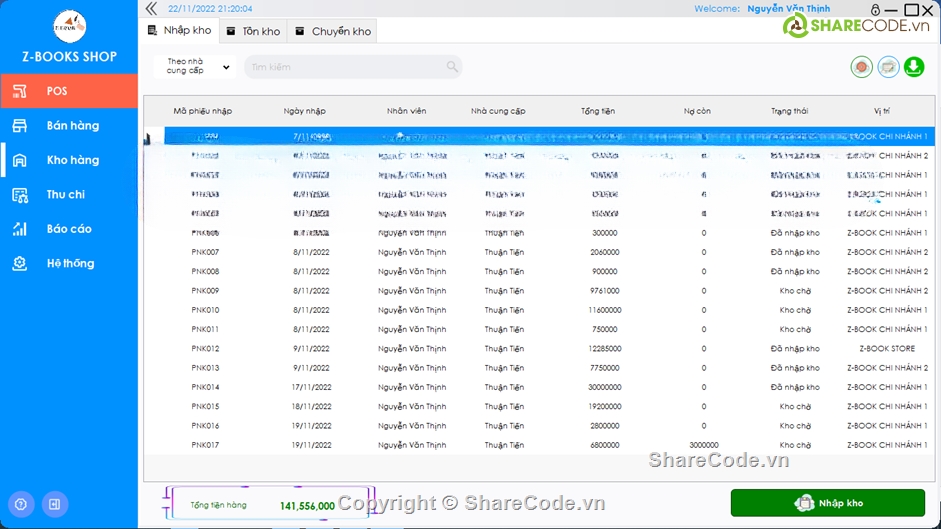Switch to the Chuyển kho tab
The image size is (941, 529).
click(332, 31)
